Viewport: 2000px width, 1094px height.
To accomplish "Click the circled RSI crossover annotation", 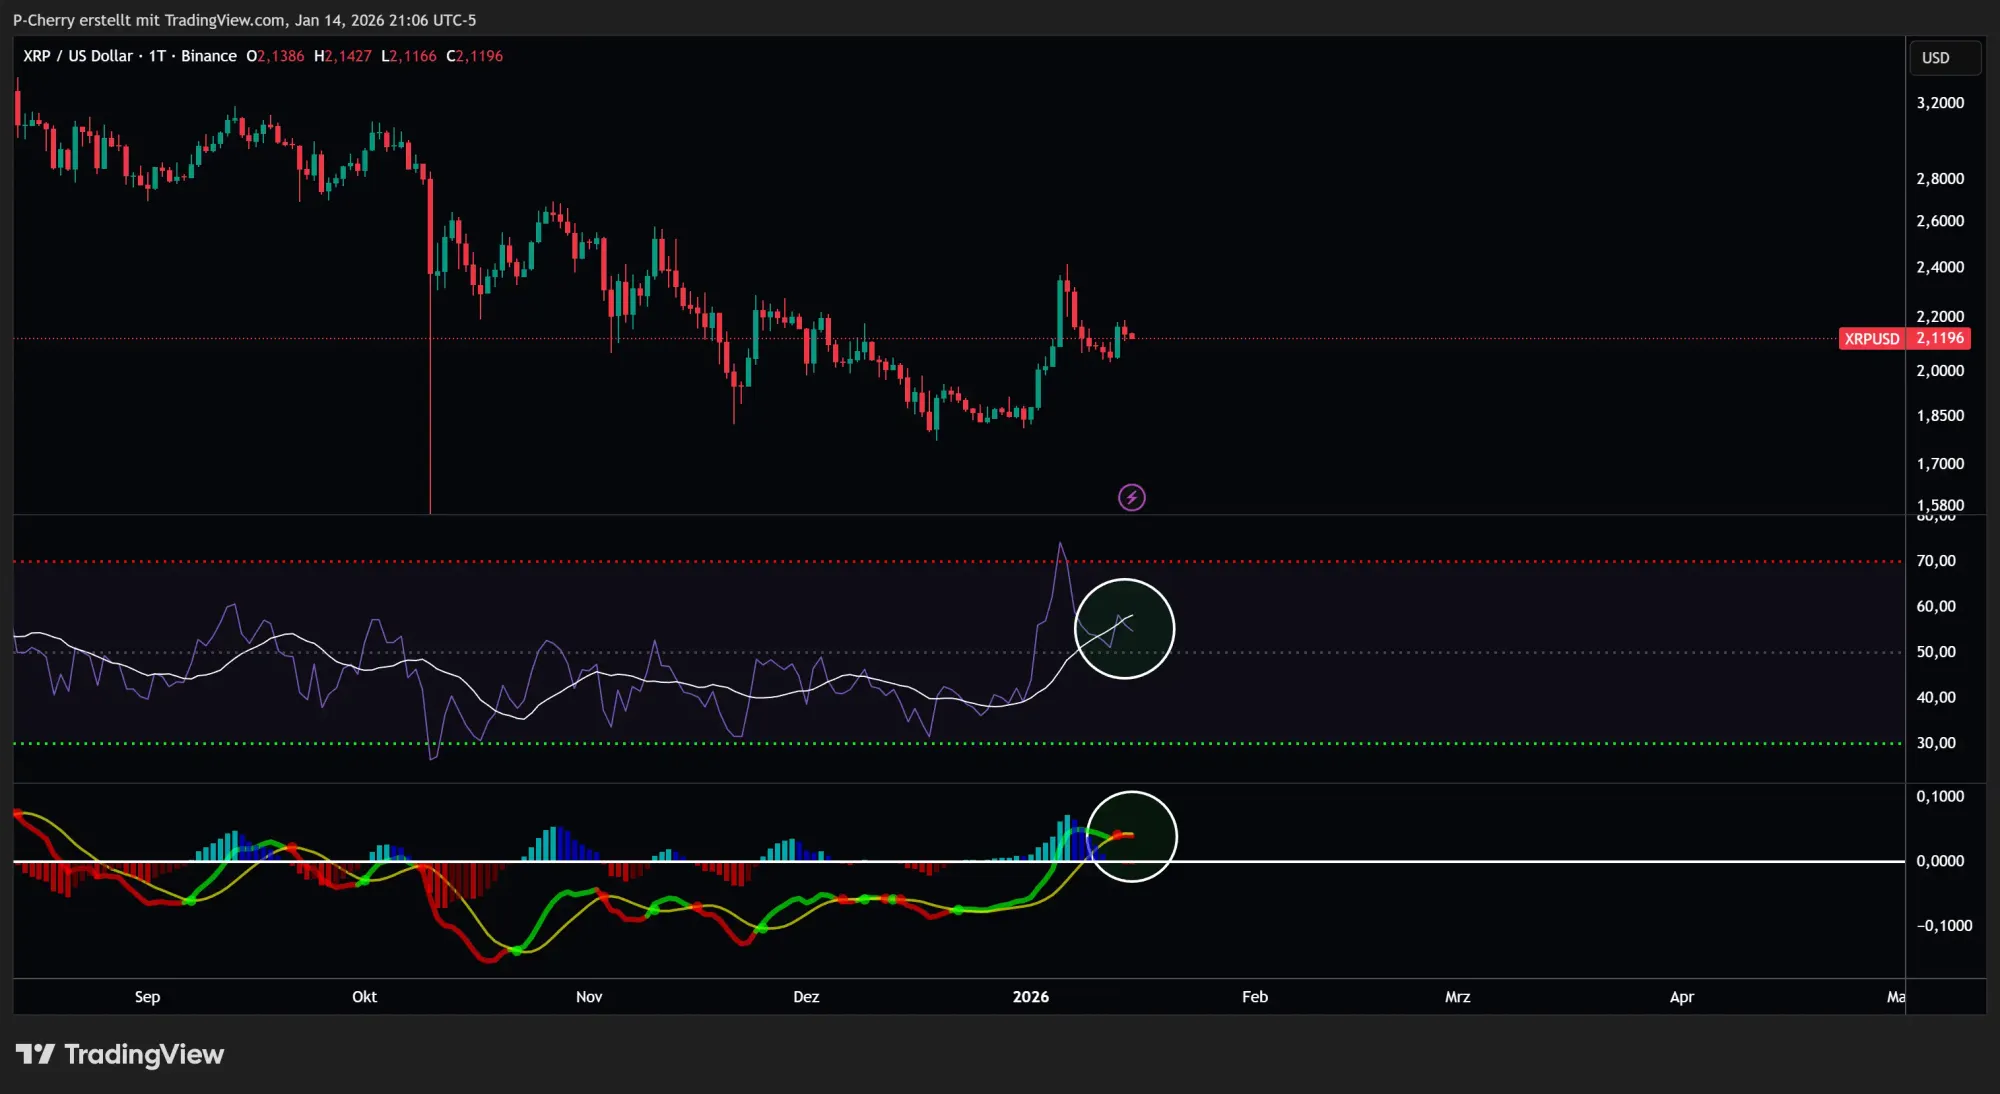I will pos(1124,628).
